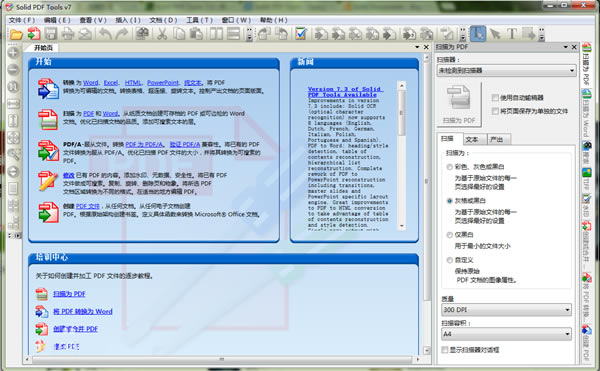Click the Excel link in the convert row
This screenshot has width=600, height=371.
point(111,83)
